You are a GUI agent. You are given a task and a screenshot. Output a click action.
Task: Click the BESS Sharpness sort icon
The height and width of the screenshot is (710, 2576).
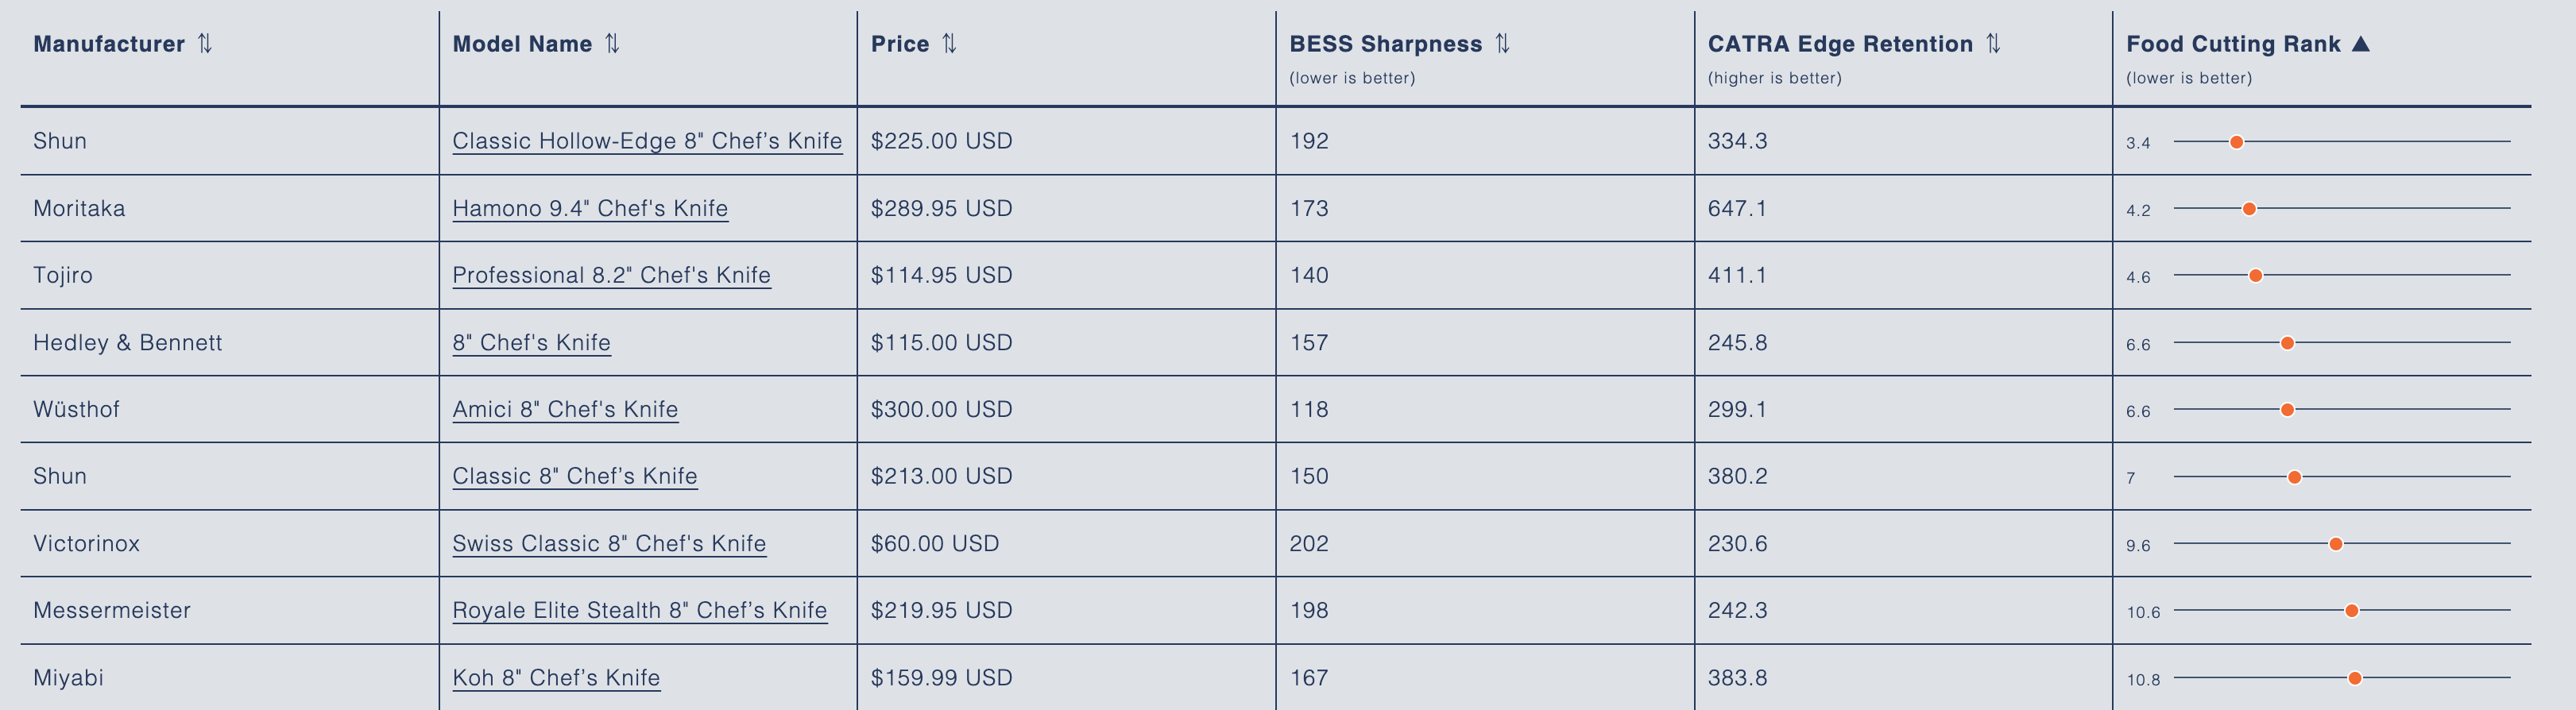[1502, 44]
